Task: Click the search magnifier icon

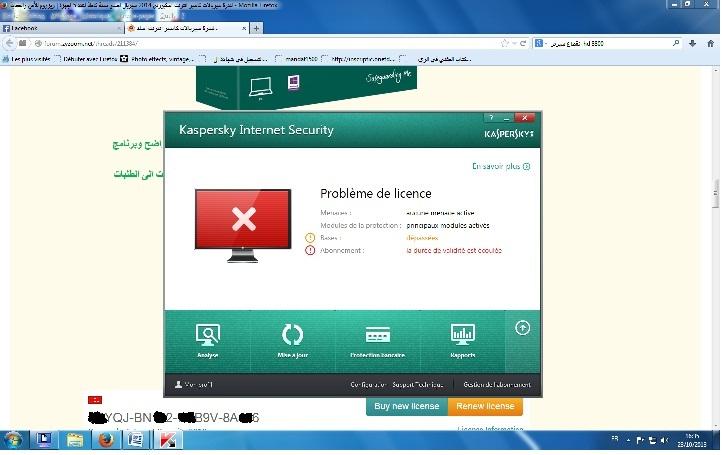Action: point(675,43)
